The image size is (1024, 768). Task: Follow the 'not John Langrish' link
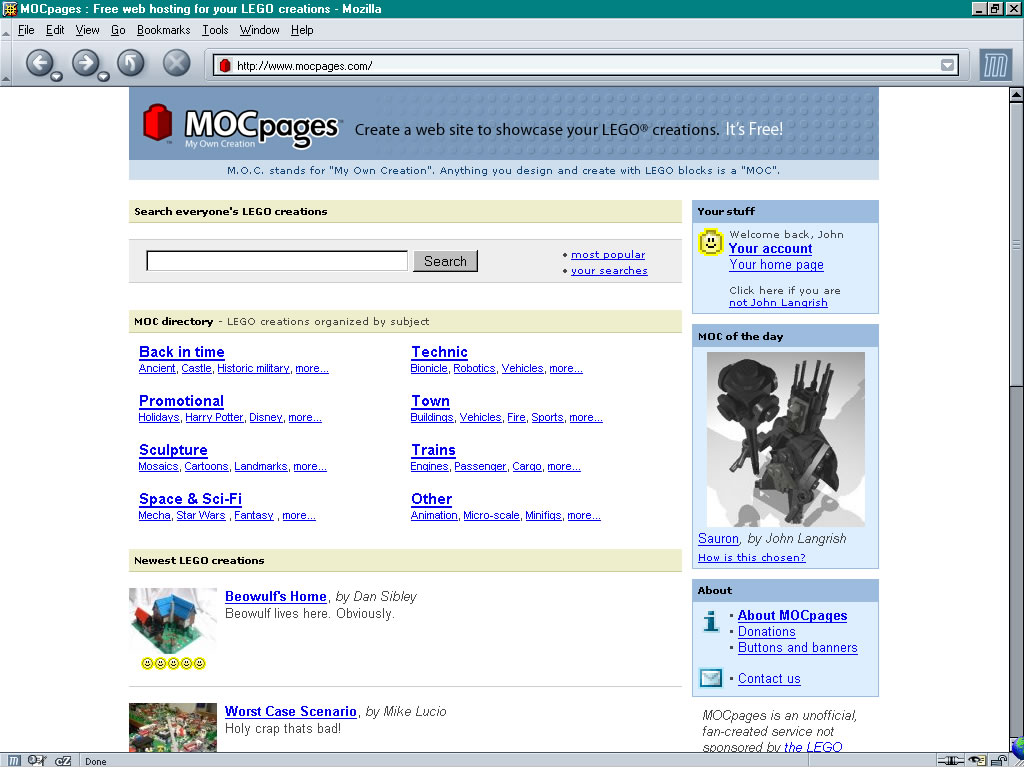778,303
